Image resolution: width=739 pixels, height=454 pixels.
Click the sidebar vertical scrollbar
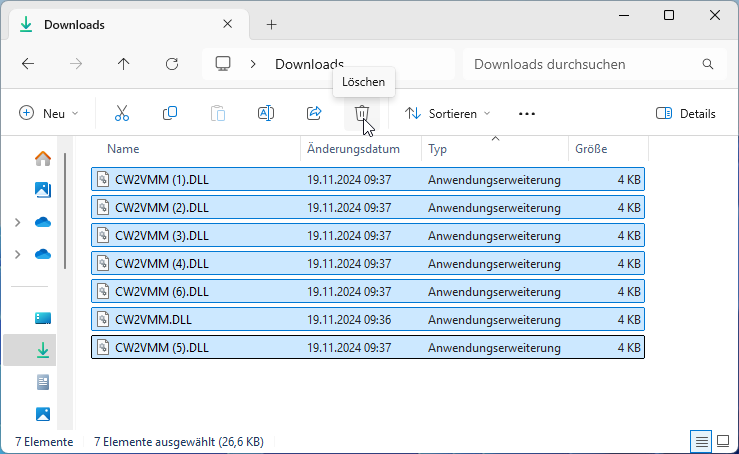(65, 211)
